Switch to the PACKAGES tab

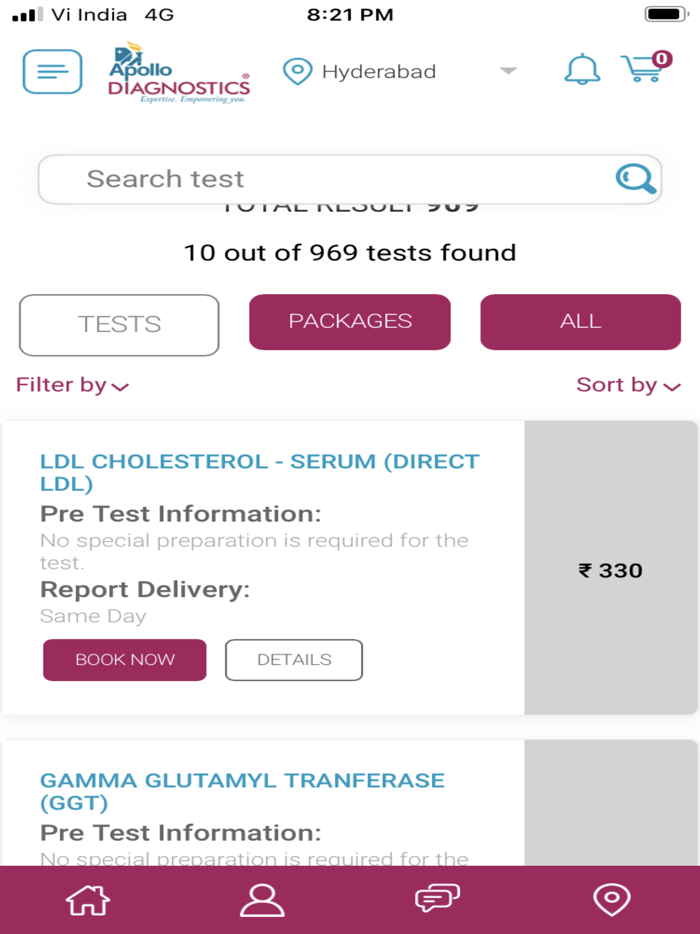pyautogui.click(x=350, y=321)
